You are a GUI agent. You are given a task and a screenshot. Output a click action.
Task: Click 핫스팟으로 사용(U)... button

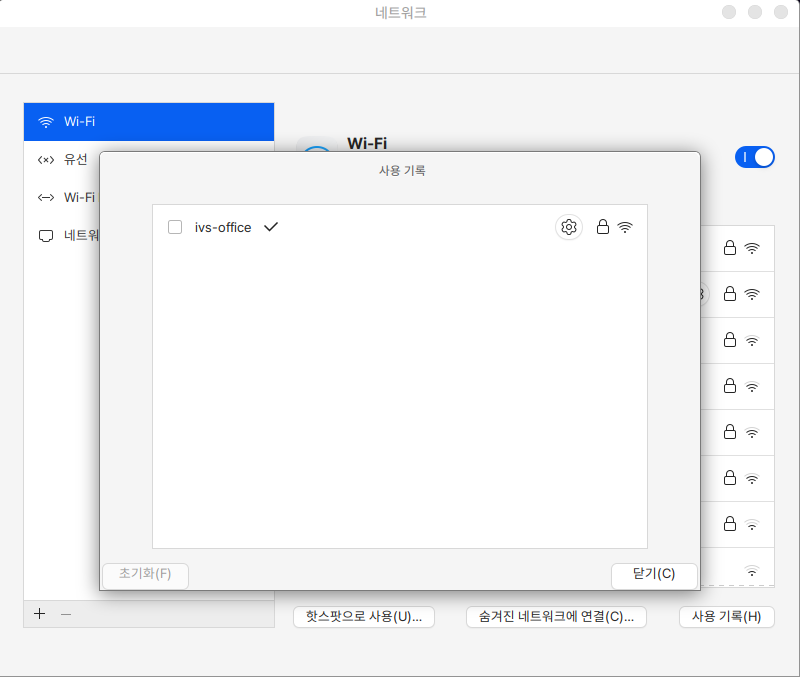pos(364,617)
